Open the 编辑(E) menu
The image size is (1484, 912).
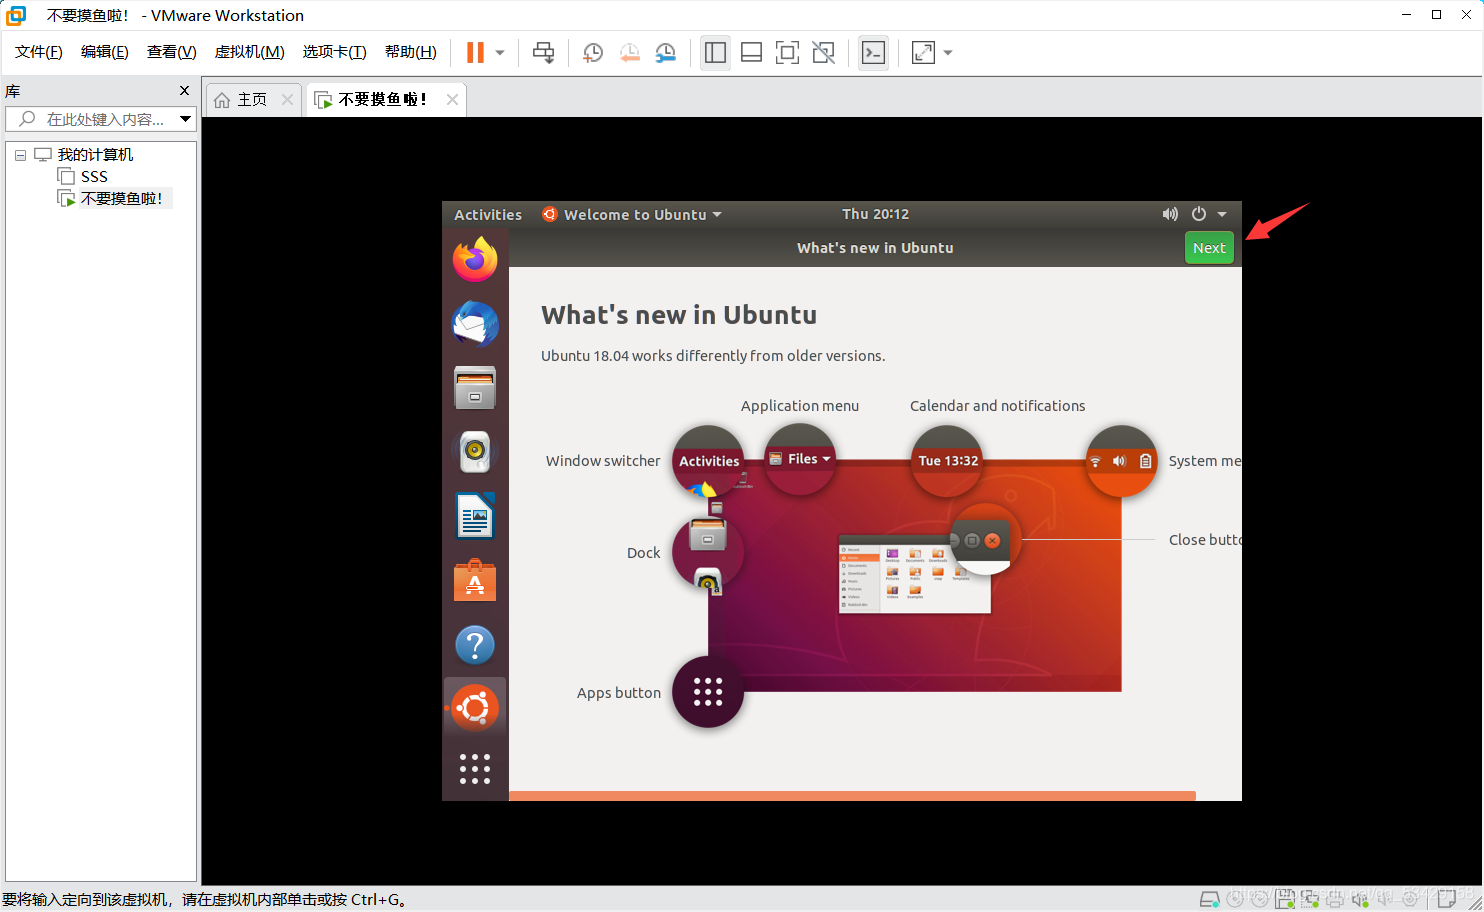coord(105,52)
